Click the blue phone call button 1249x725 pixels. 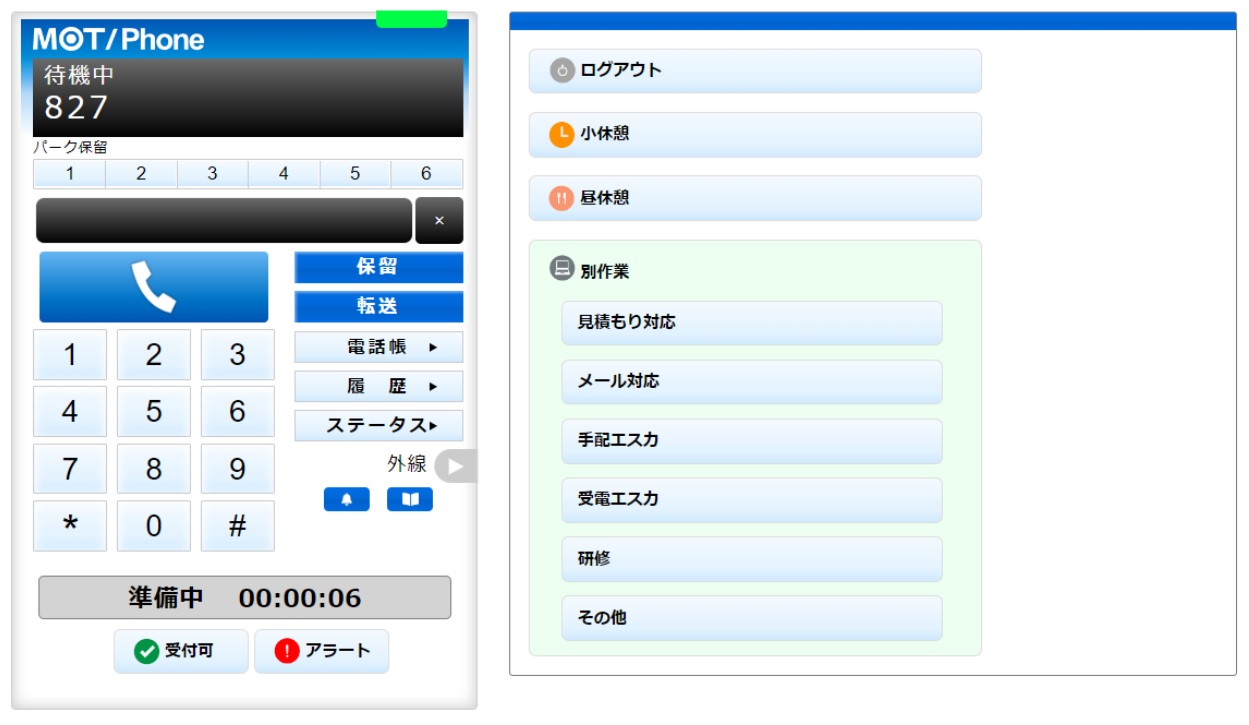[x=153, y=287]
